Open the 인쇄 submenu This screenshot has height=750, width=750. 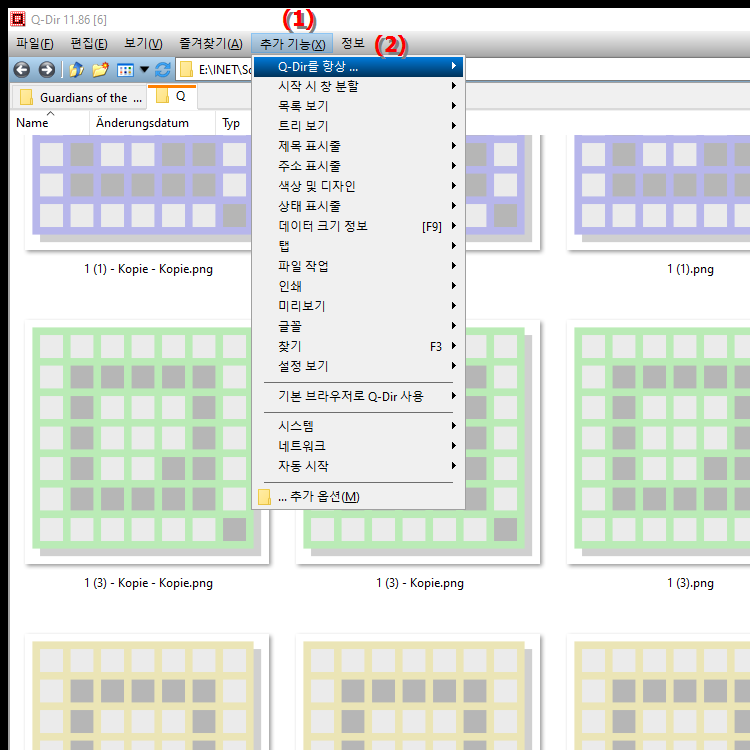(x=358, y=287)
